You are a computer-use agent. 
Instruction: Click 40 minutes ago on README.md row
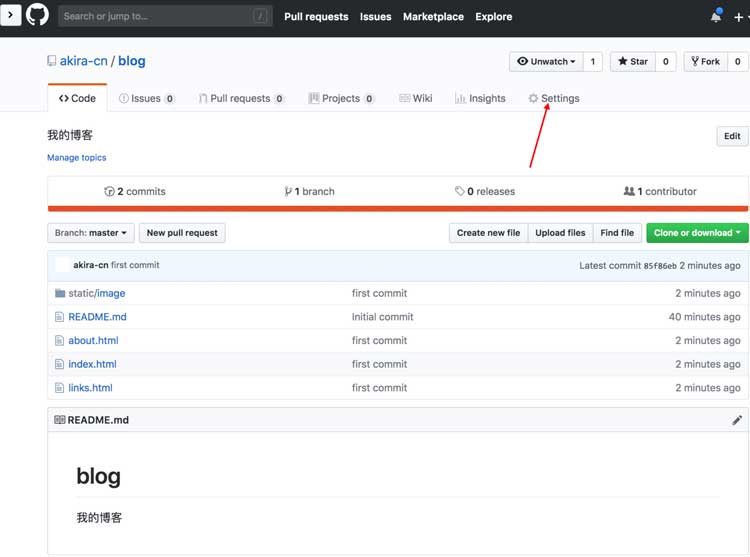(x=705, y=317)
